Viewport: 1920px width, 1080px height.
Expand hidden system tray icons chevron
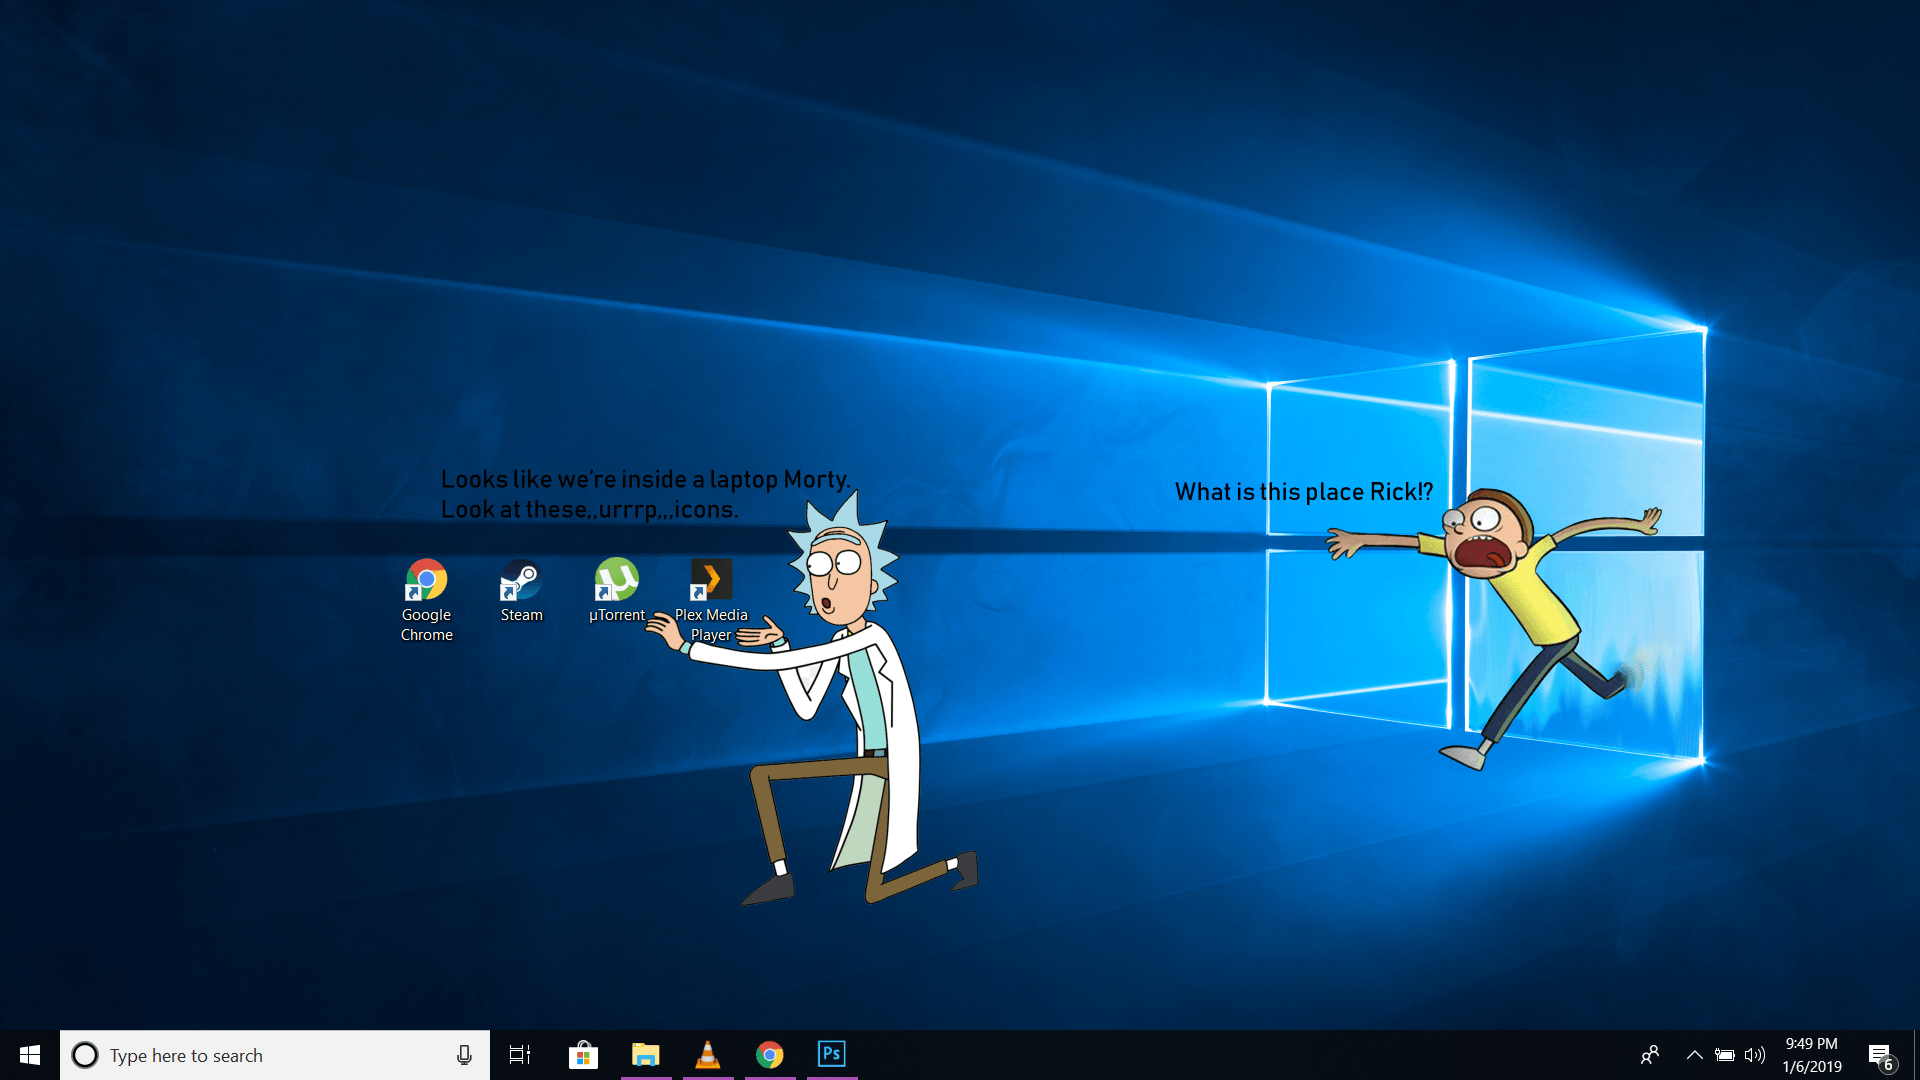point(1694,1055)
